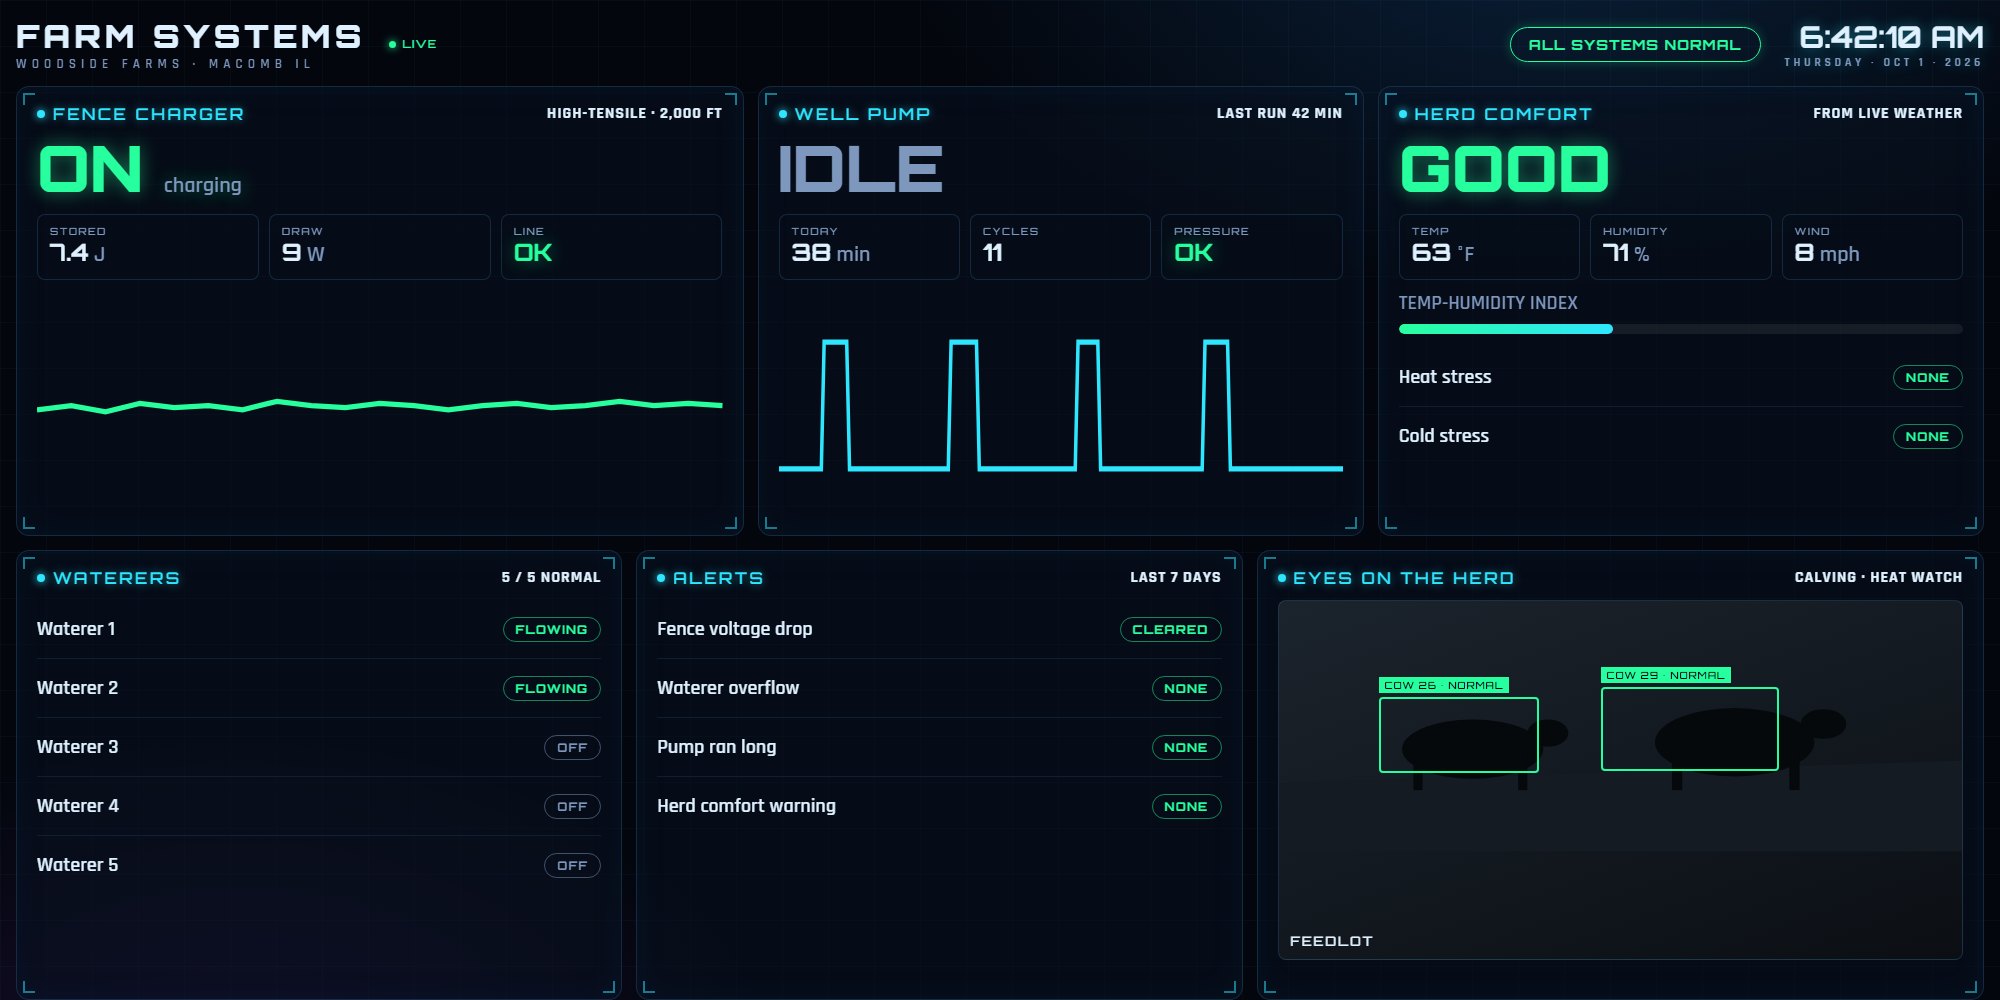
Task: Click the Temp-Humidity Index progress bar
Action: pos(1680,329)
